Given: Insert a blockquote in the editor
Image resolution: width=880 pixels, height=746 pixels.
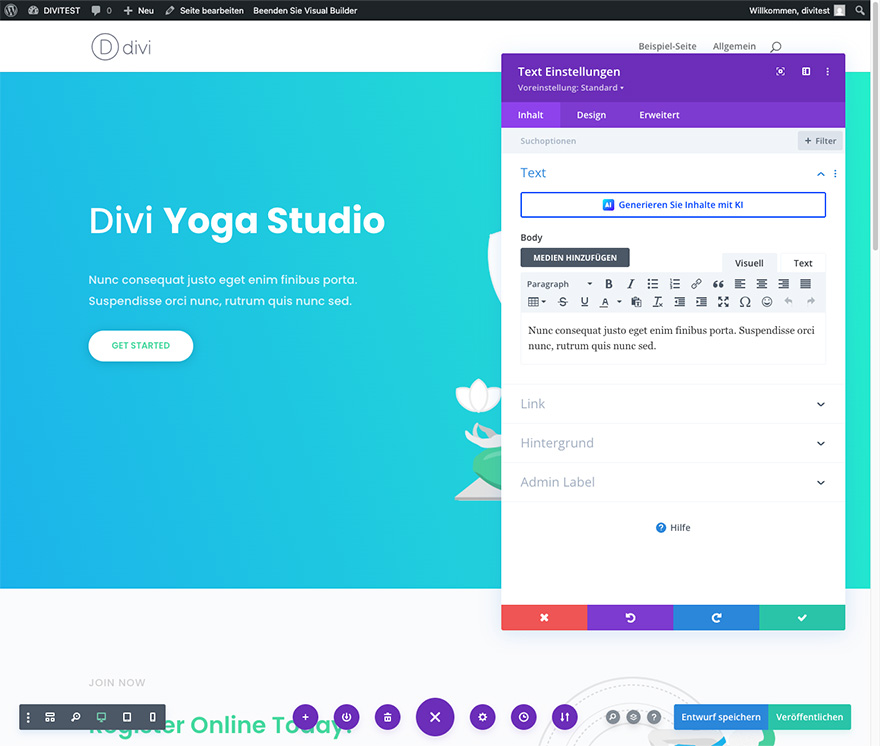Looking at the screenshot, I should [x=718, y=284].
